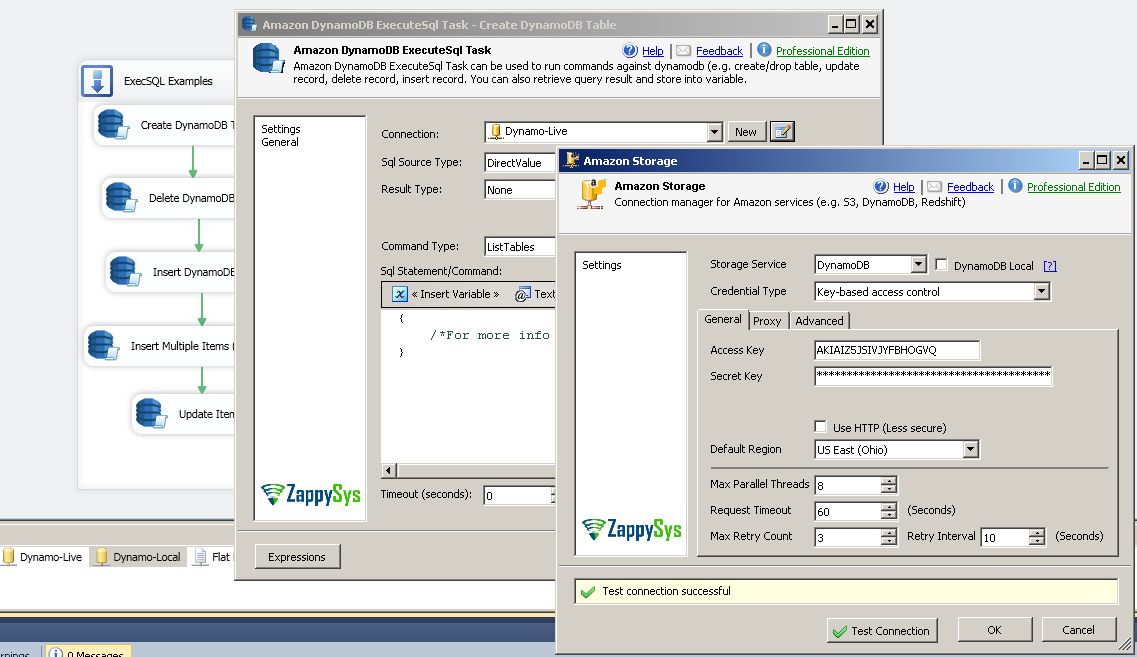Open the Credential Type dropdown
Screen dimensions: 1137x657
1041,291
